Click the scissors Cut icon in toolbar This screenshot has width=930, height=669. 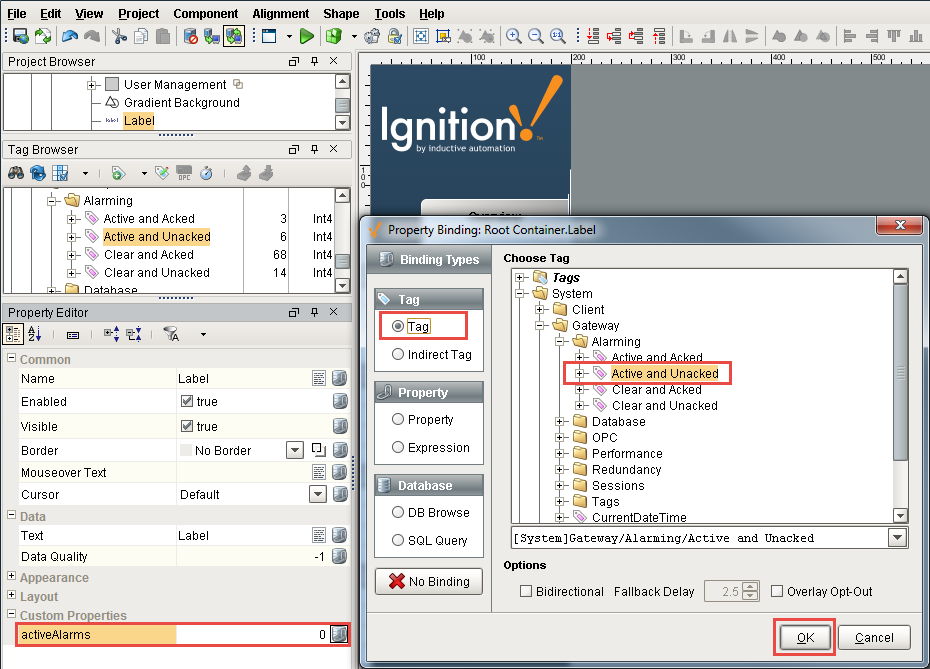tap(119, 37)
